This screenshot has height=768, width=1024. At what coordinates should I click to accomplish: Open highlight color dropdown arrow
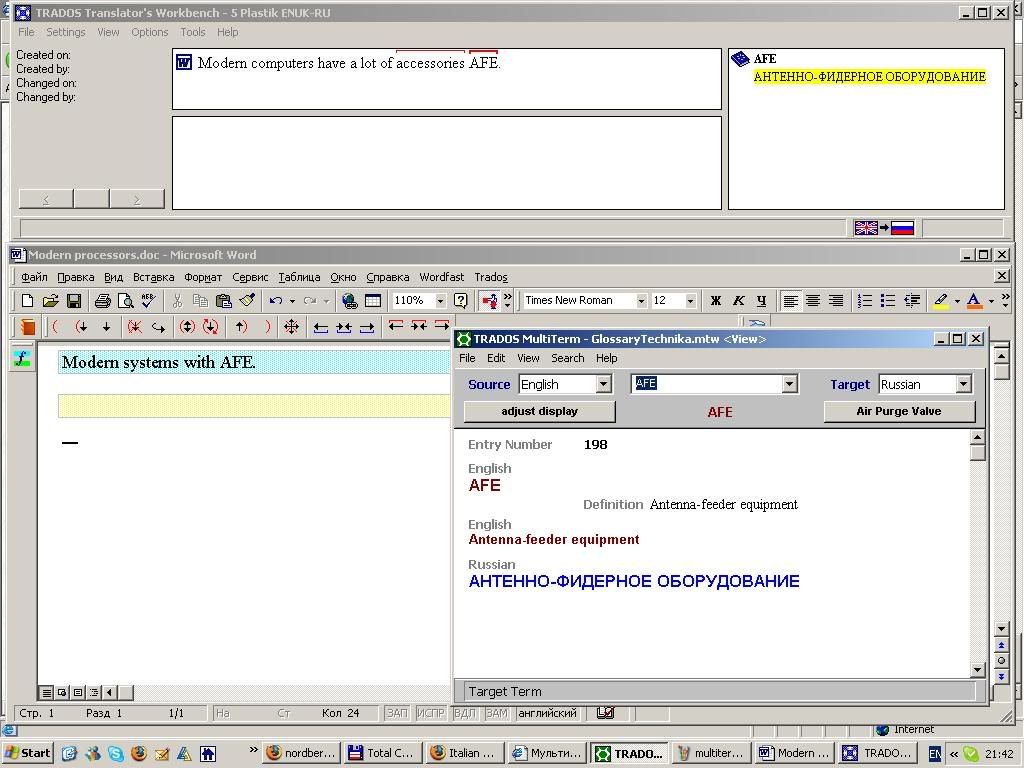point(957,301)
